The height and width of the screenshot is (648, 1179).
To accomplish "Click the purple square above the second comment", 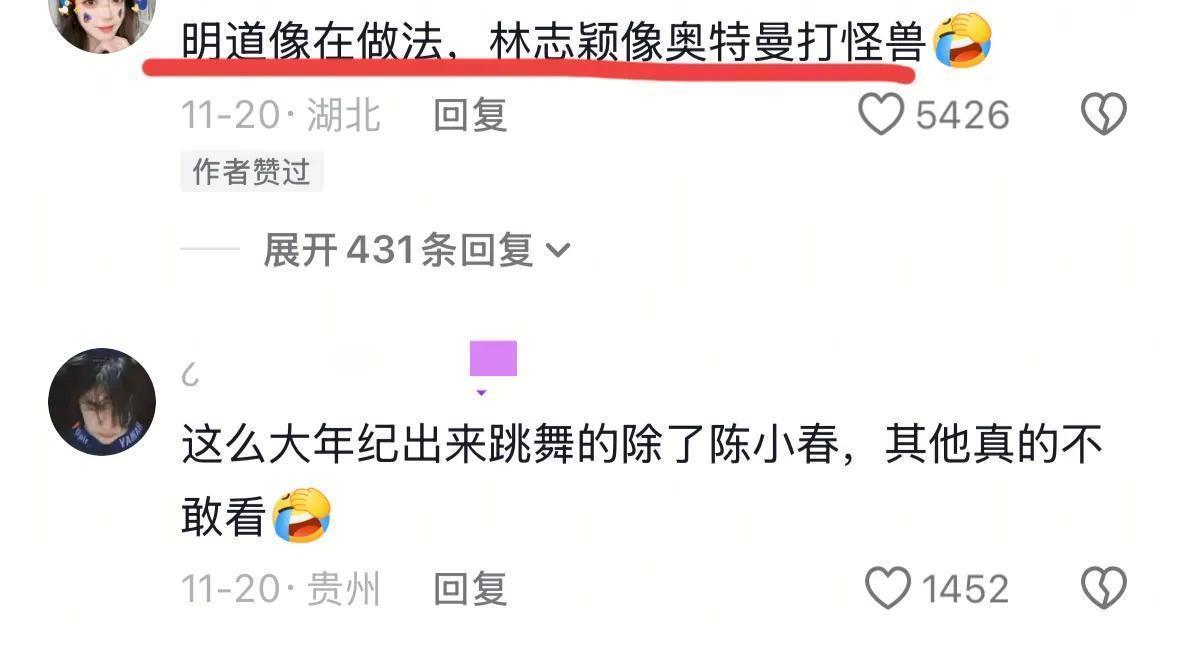I will click(x=493, y=358).
